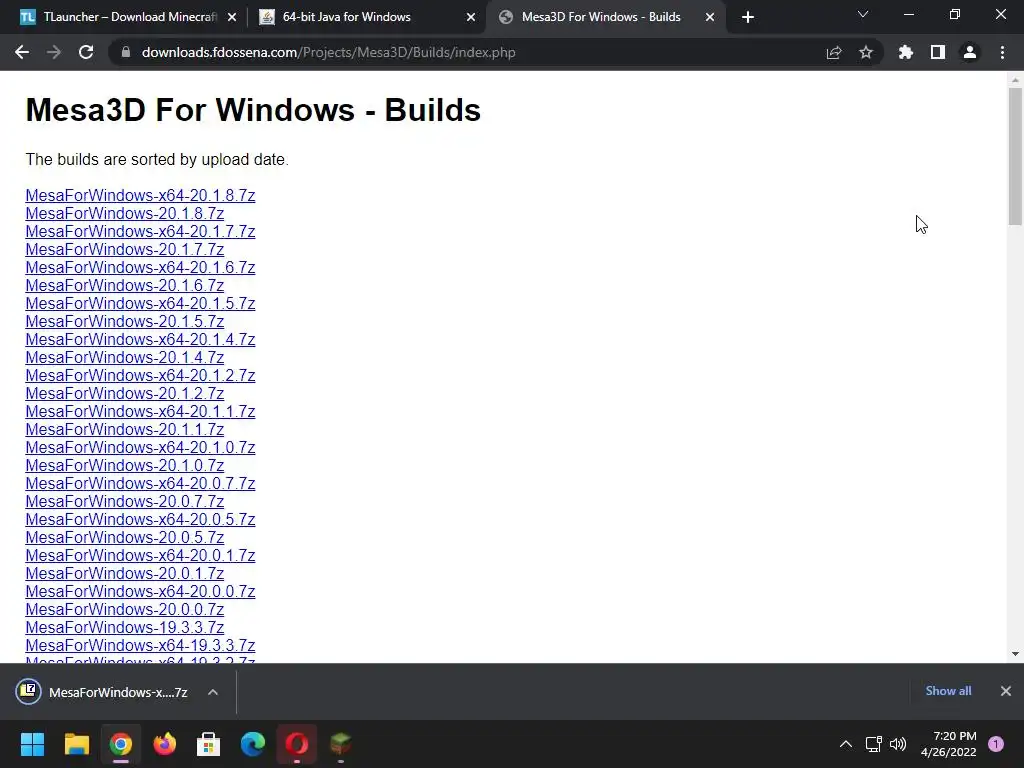Show all downloads
Screen dimensions: 1024x768
[948, 691]
